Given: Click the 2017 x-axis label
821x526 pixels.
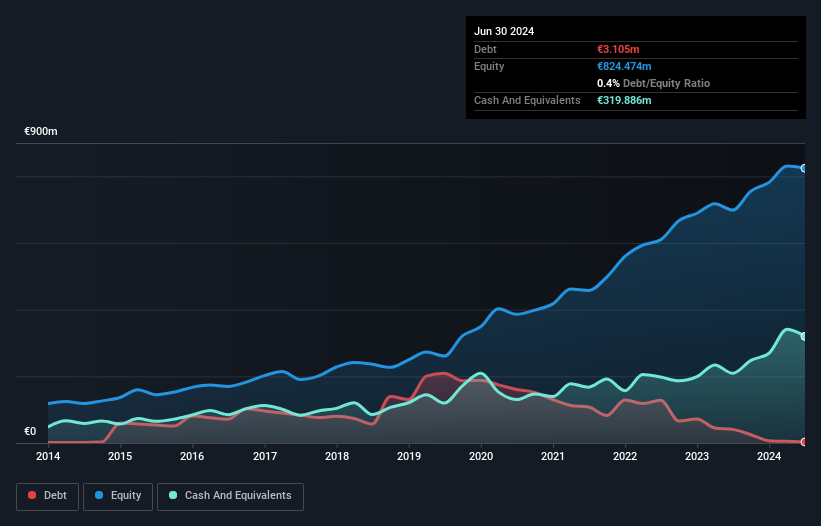Looking at the screenshot, I should pyautogui.click(x=265, y=456).
